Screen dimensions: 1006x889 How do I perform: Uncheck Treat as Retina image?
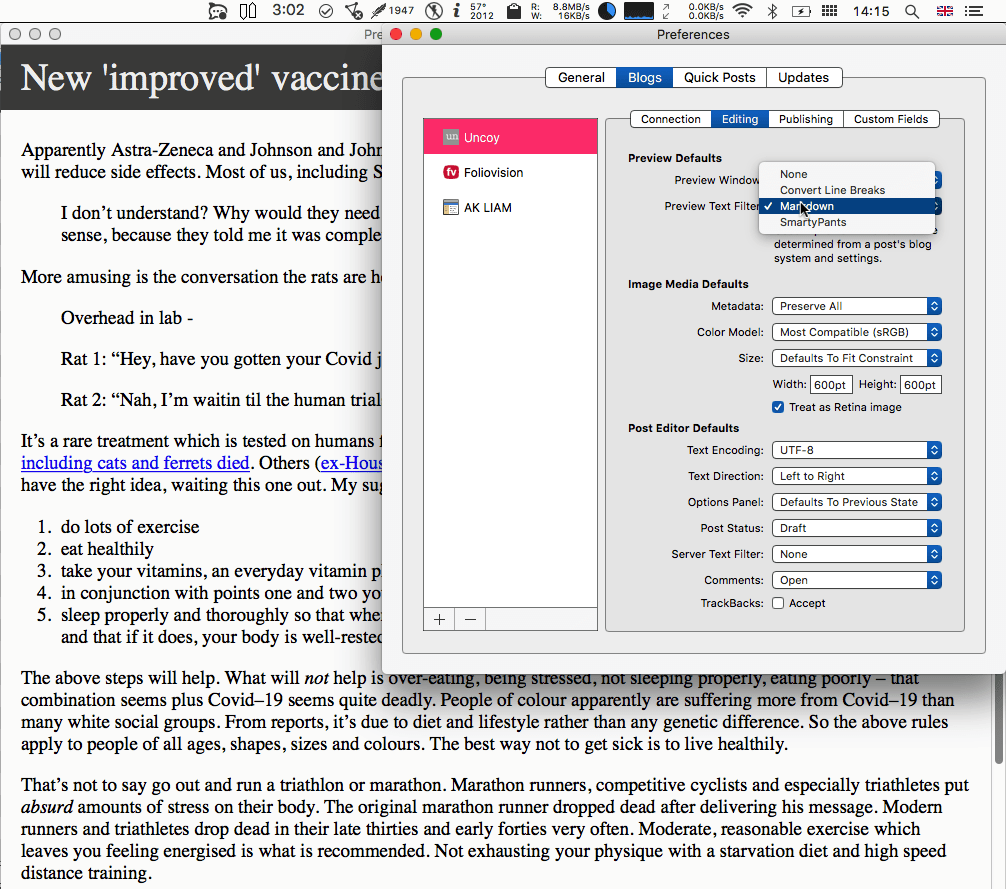click(778, 407)
